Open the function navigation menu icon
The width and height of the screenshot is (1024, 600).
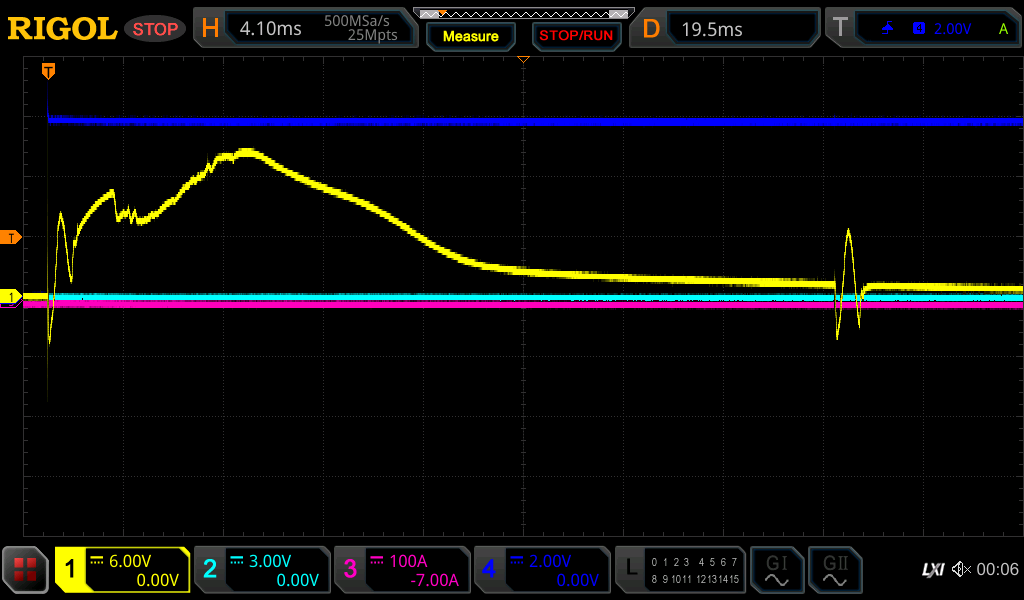(x=25, y=570)
